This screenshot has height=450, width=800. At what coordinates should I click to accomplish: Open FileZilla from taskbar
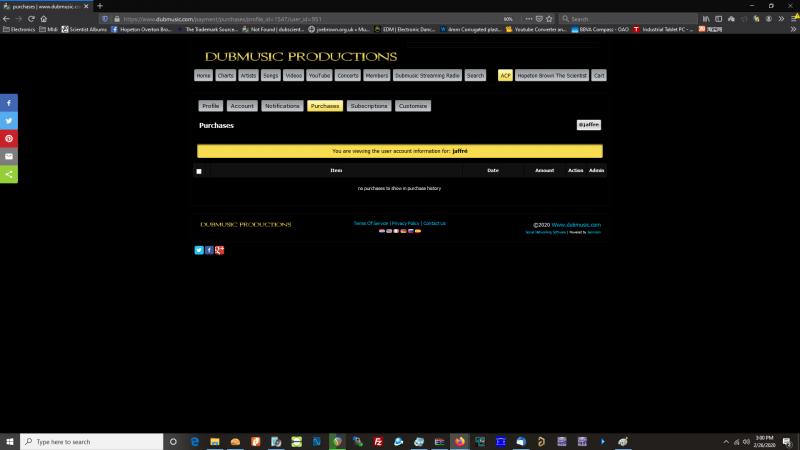pyautogui.click(x=378, y=441)
